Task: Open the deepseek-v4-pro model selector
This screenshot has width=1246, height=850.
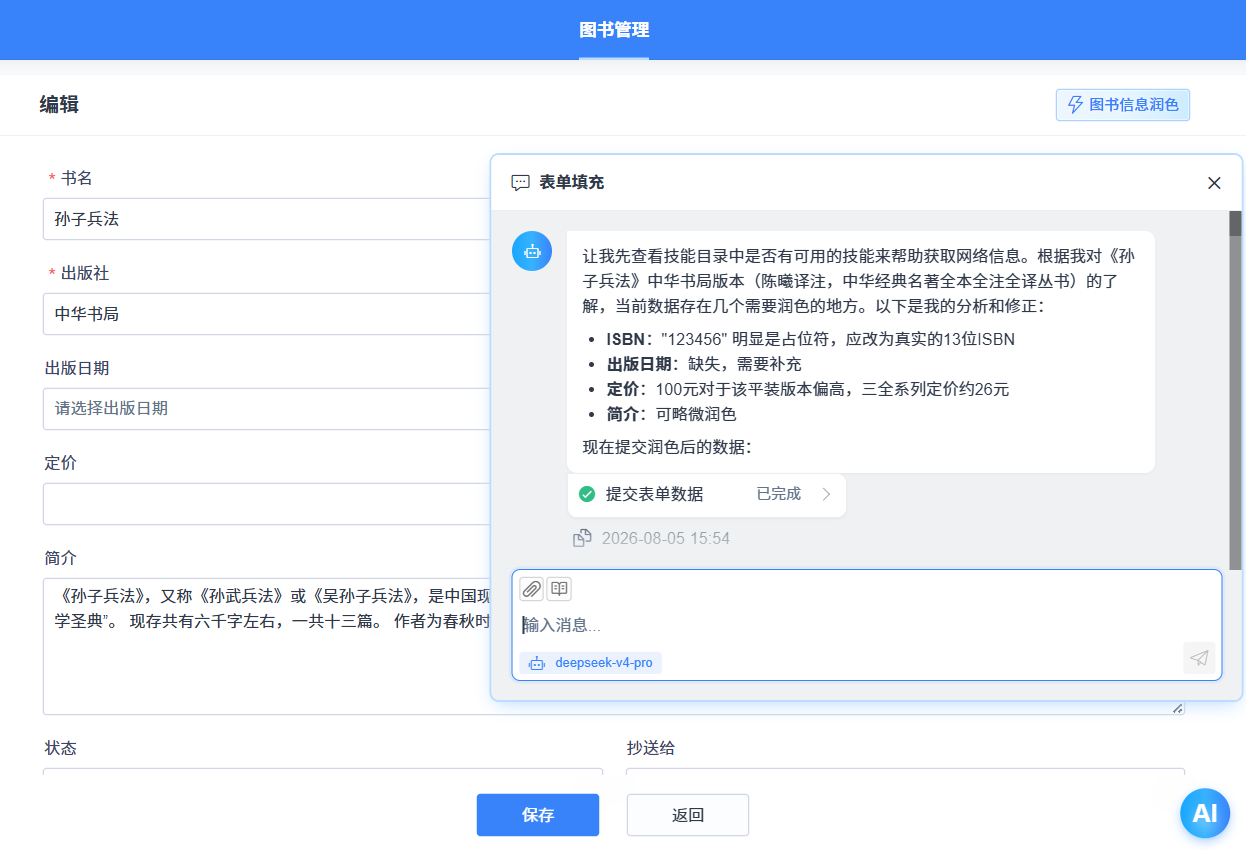Action: point(590,663)
